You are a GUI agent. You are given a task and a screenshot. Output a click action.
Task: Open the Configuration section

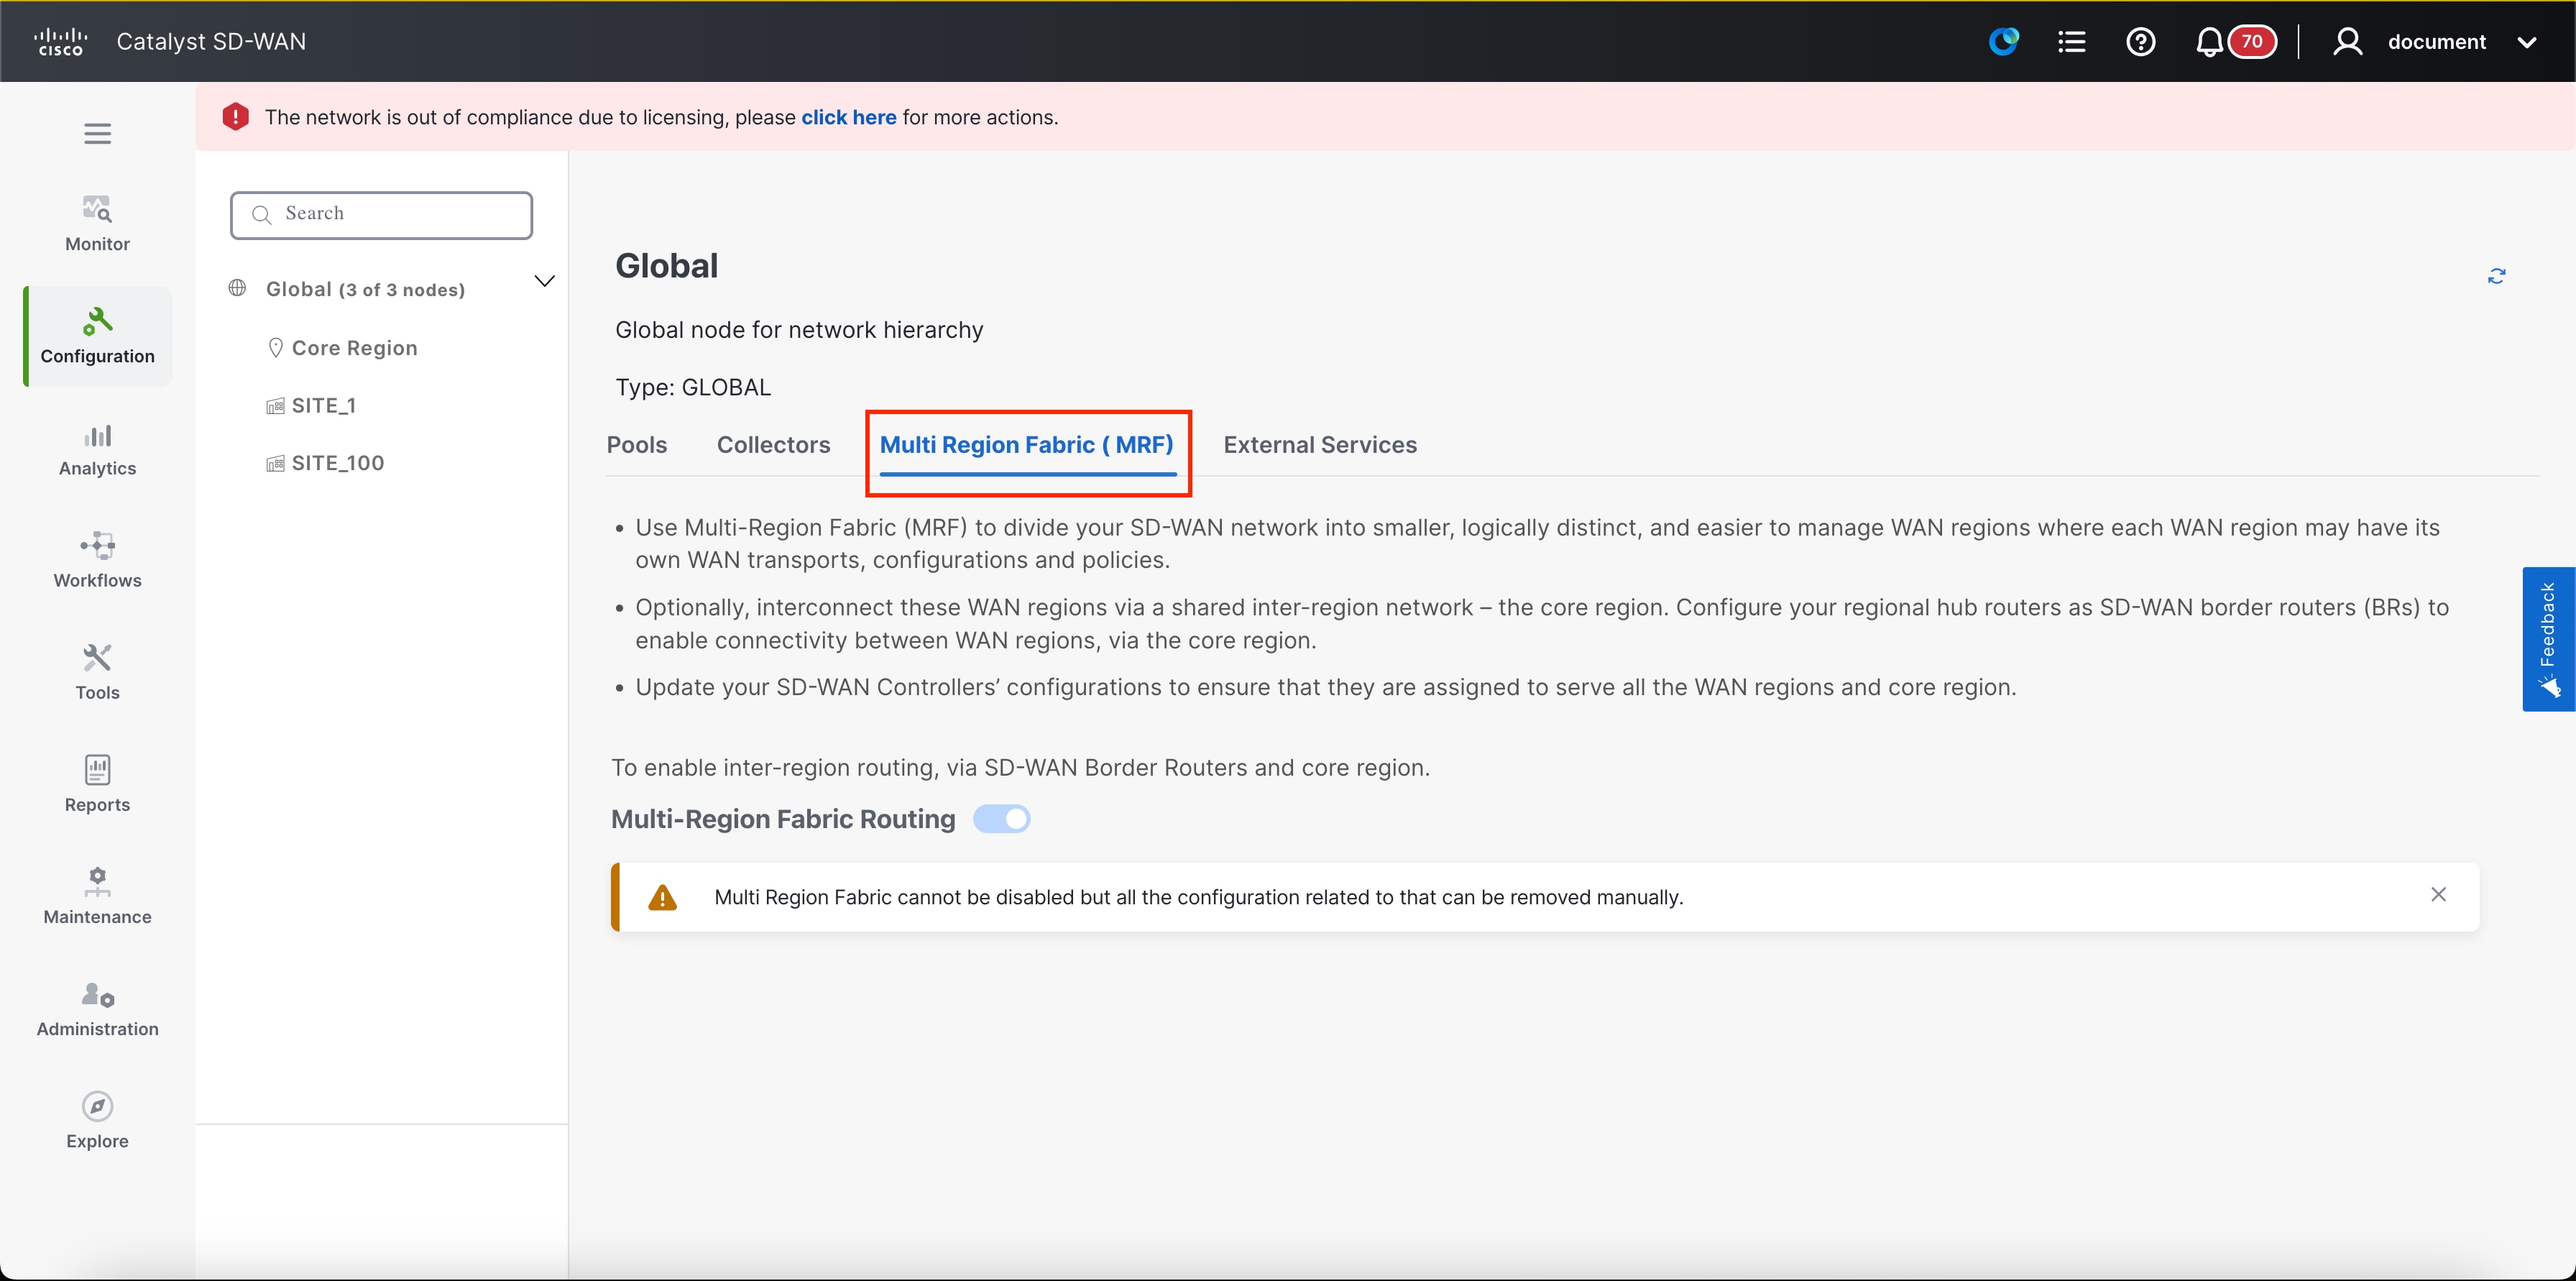click(97, 336)
